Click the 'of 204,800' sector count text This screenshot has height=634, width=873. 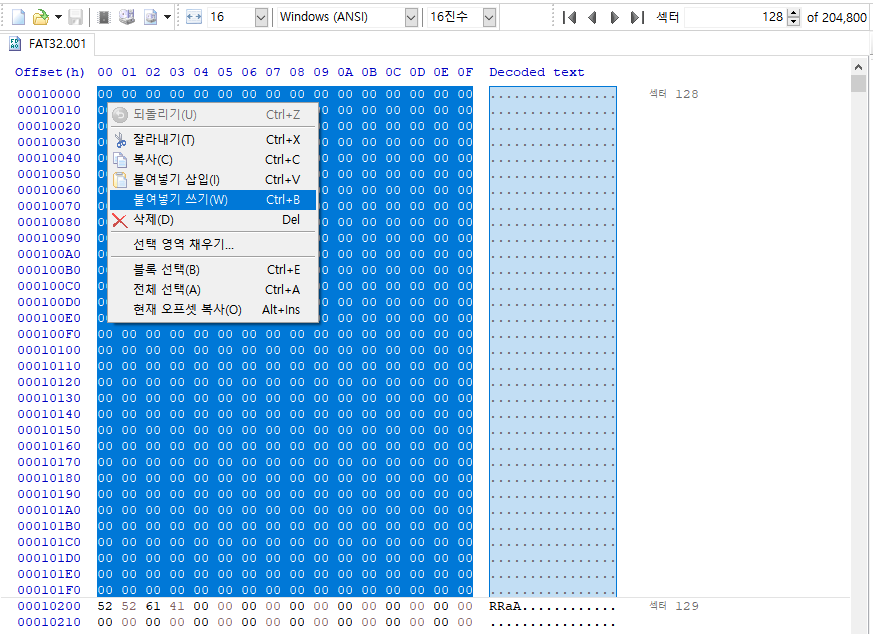(x=836, y=18)
